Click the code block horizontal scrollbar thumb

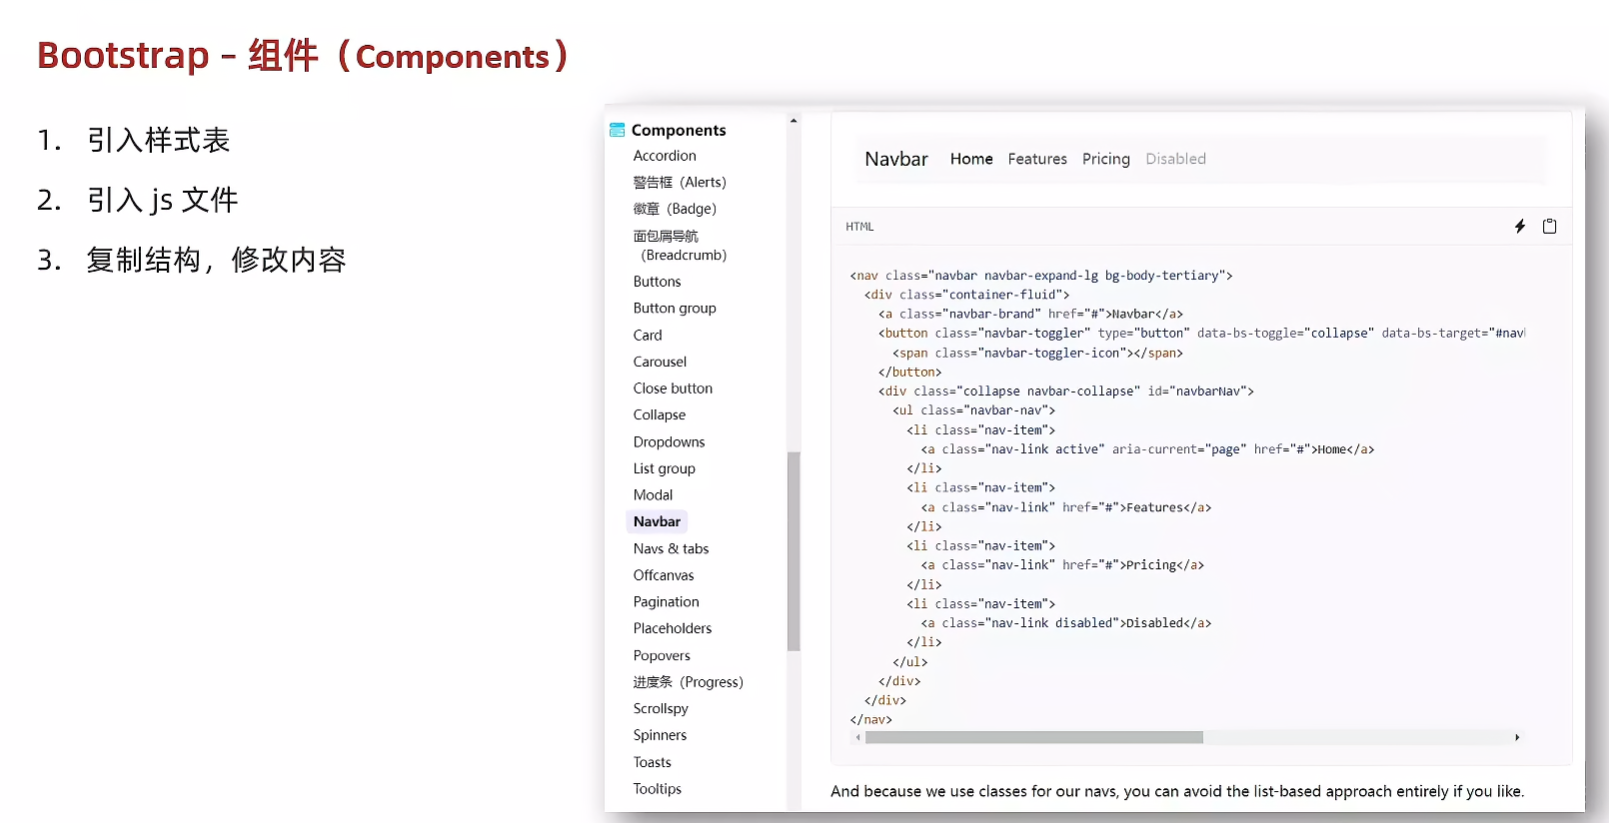click(1034, 737)
